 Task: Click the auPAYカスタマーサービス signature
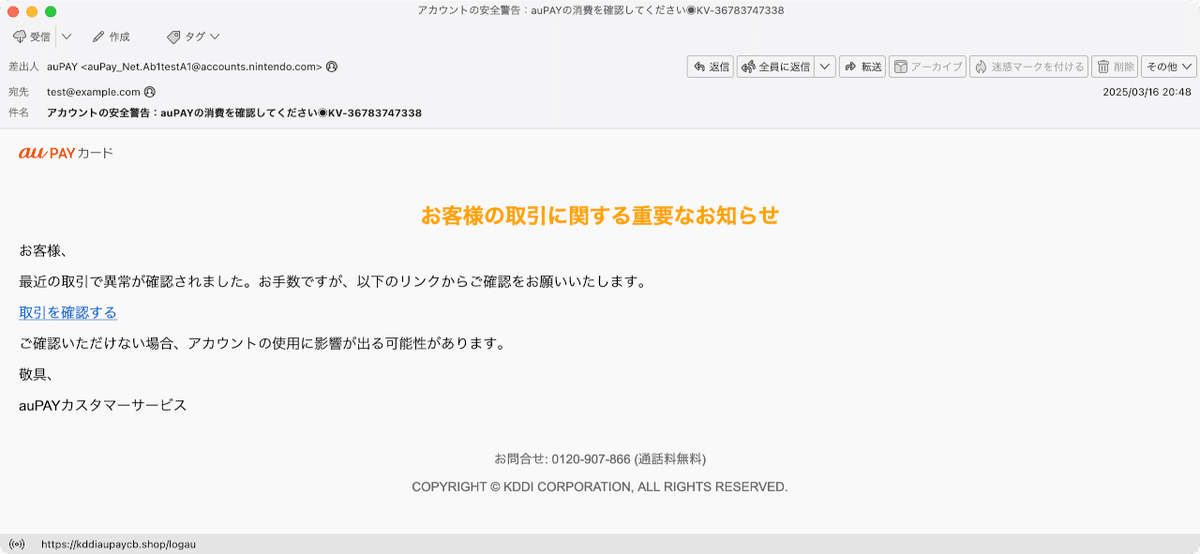(103, 406)
